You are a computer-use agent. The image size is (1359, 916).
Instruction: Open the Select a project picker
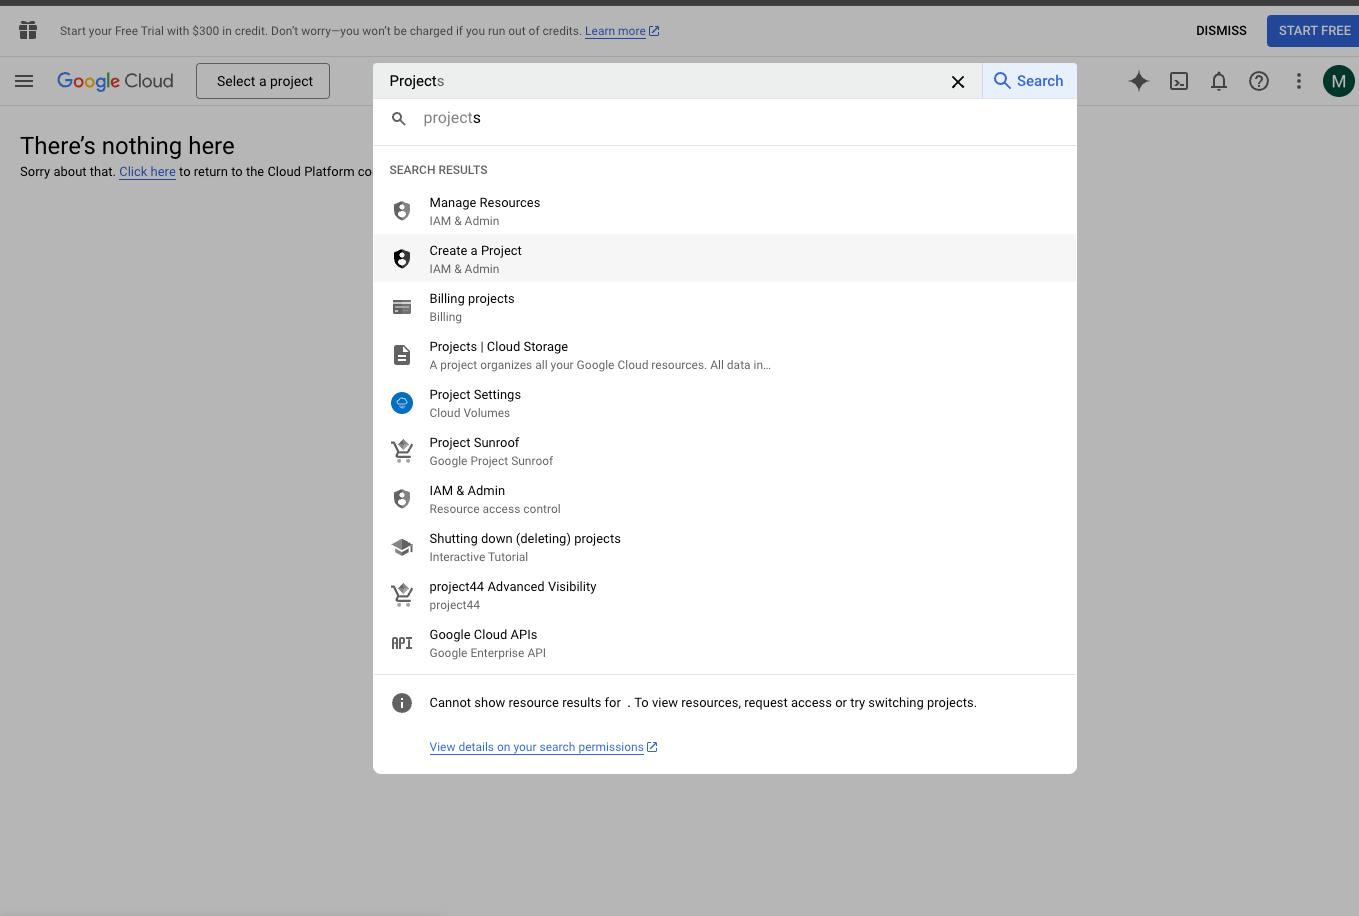point(265,81)
